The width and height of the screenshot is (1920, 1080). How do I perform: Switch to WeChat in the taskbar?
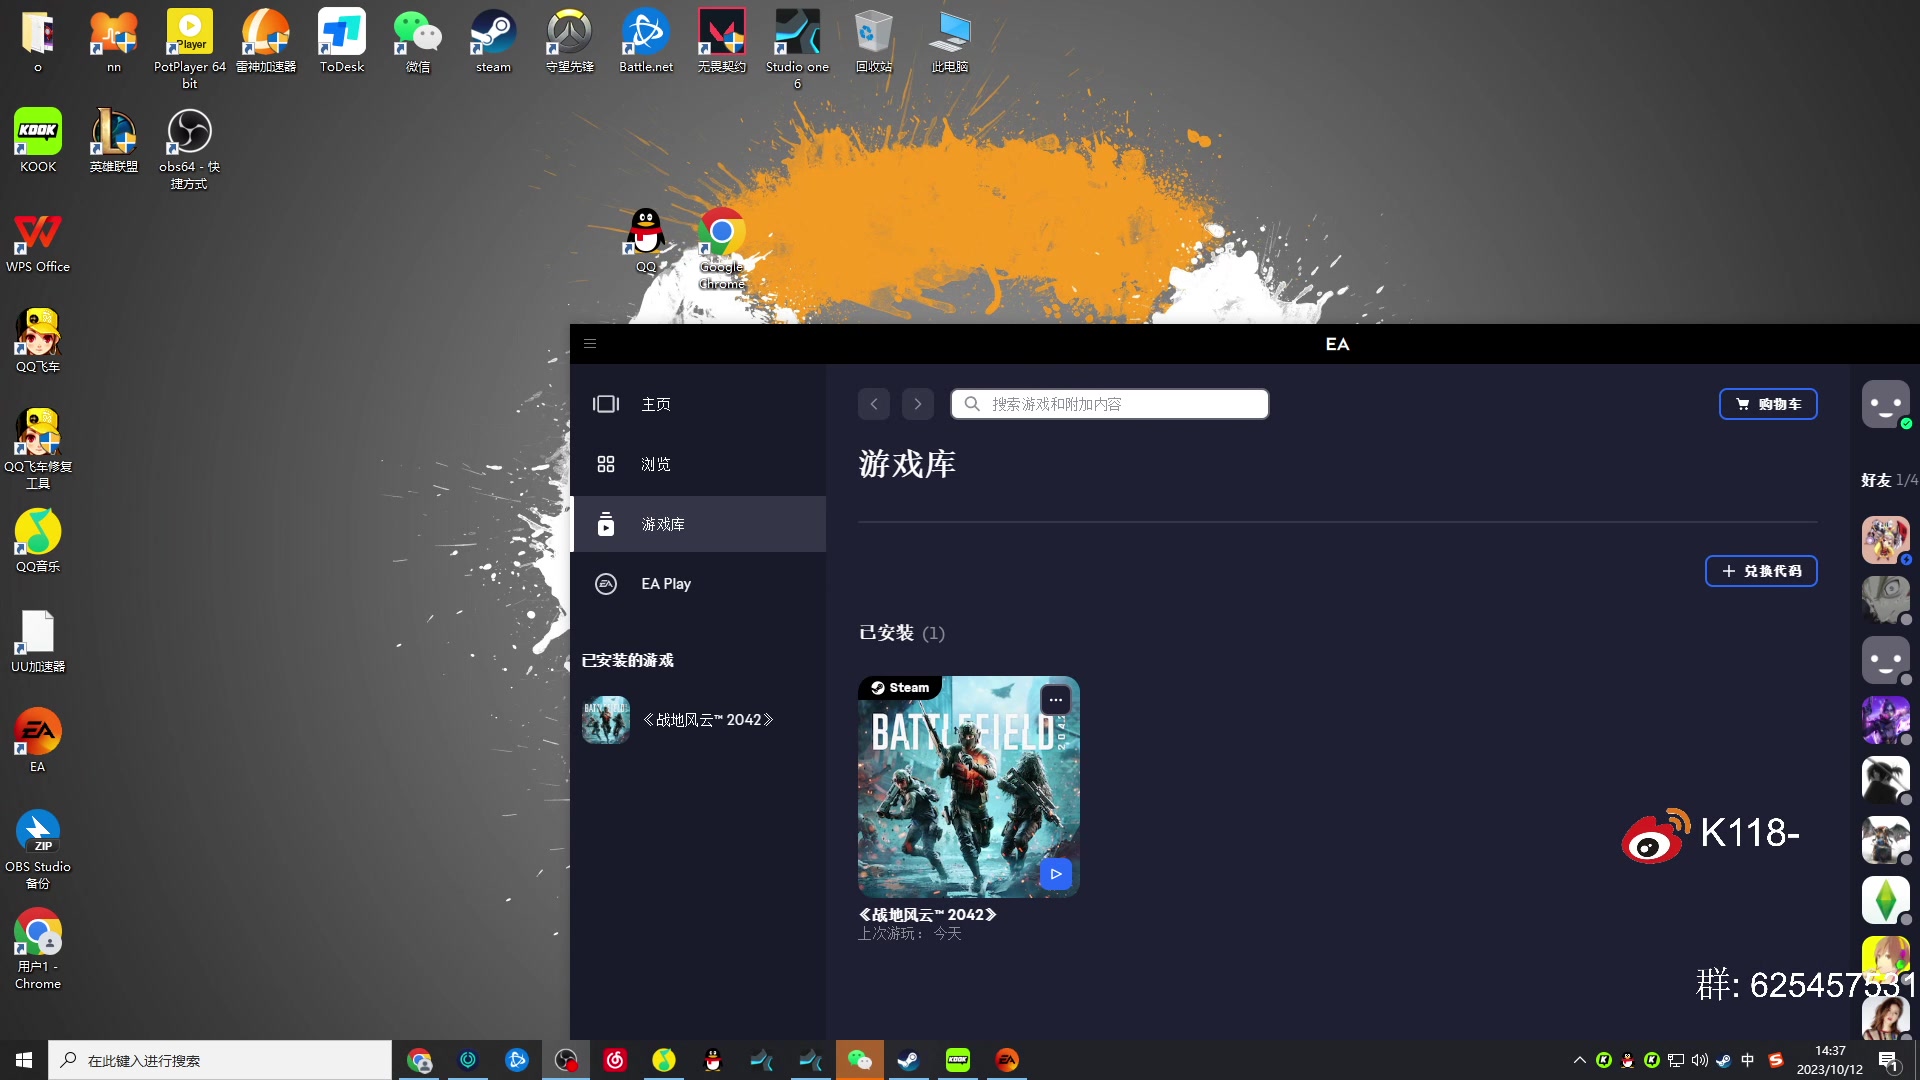[x=860, y=1060]
